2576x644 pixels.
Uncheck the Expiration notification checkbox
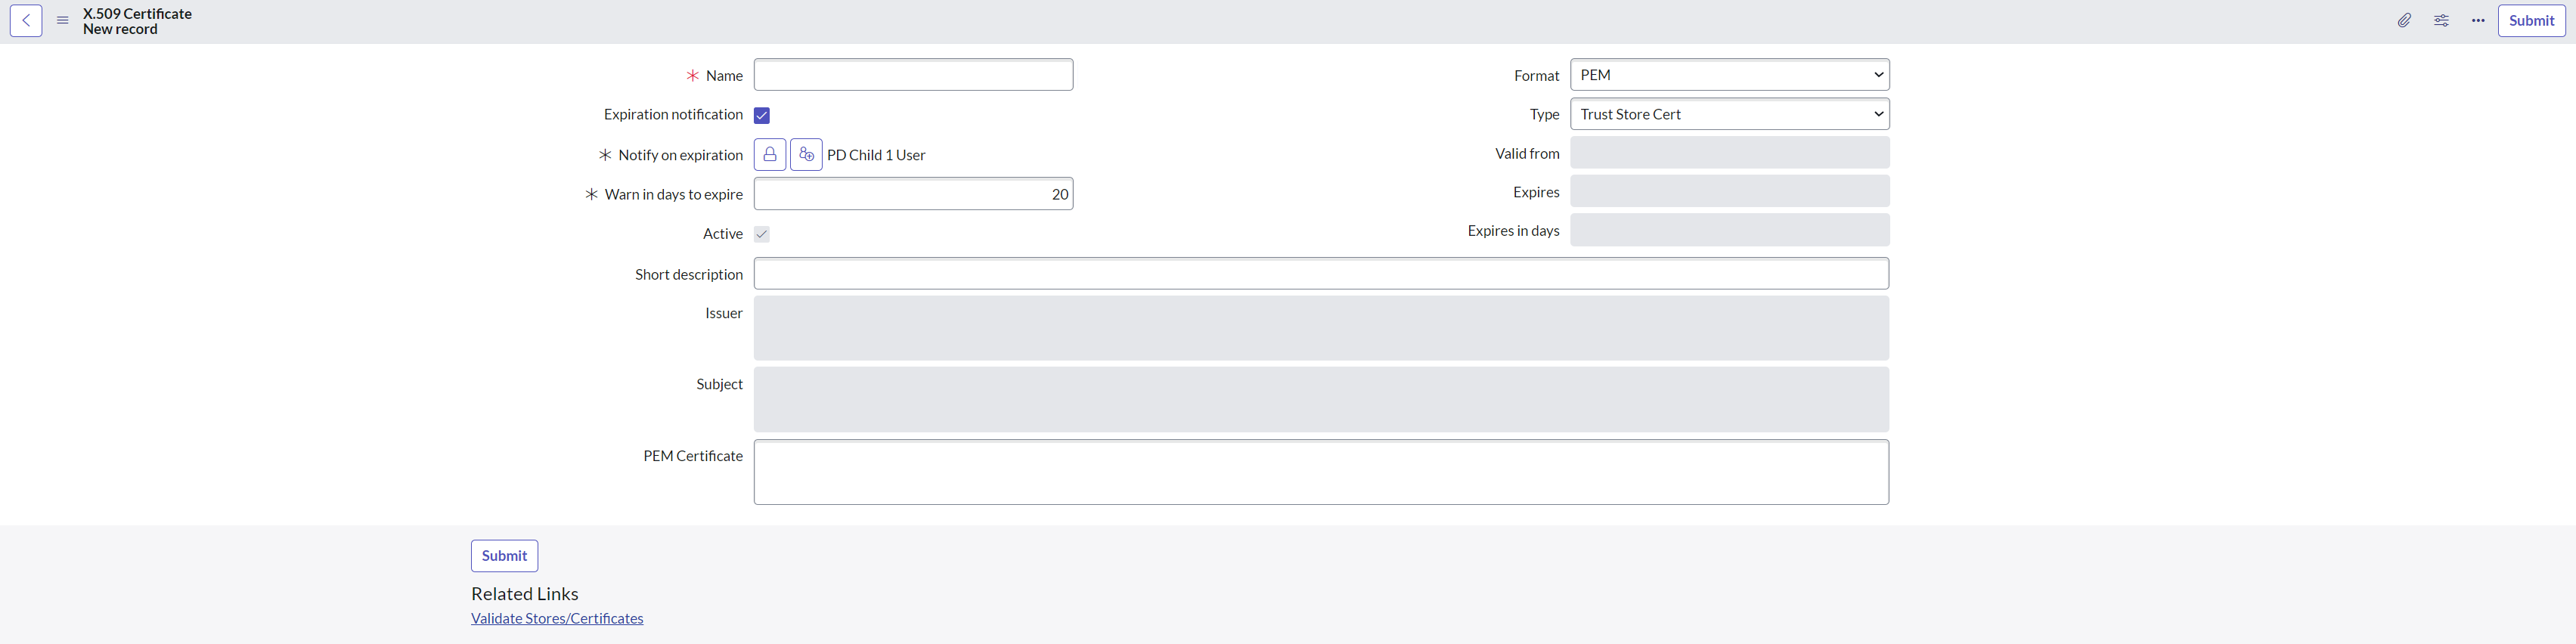(762, 116)
